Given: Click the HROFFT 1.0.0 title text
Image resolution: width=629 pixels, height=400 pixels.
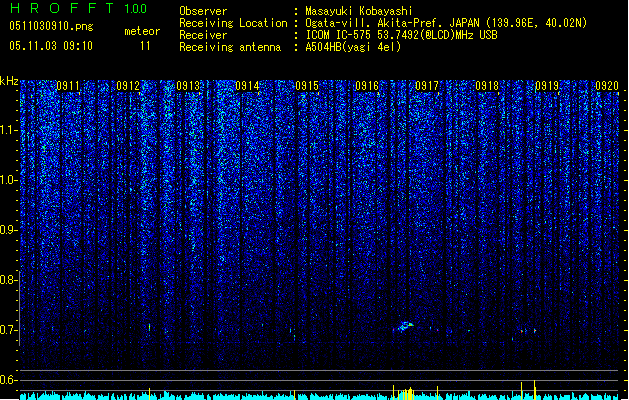Looking at the screenshot, I should [79, 8].
